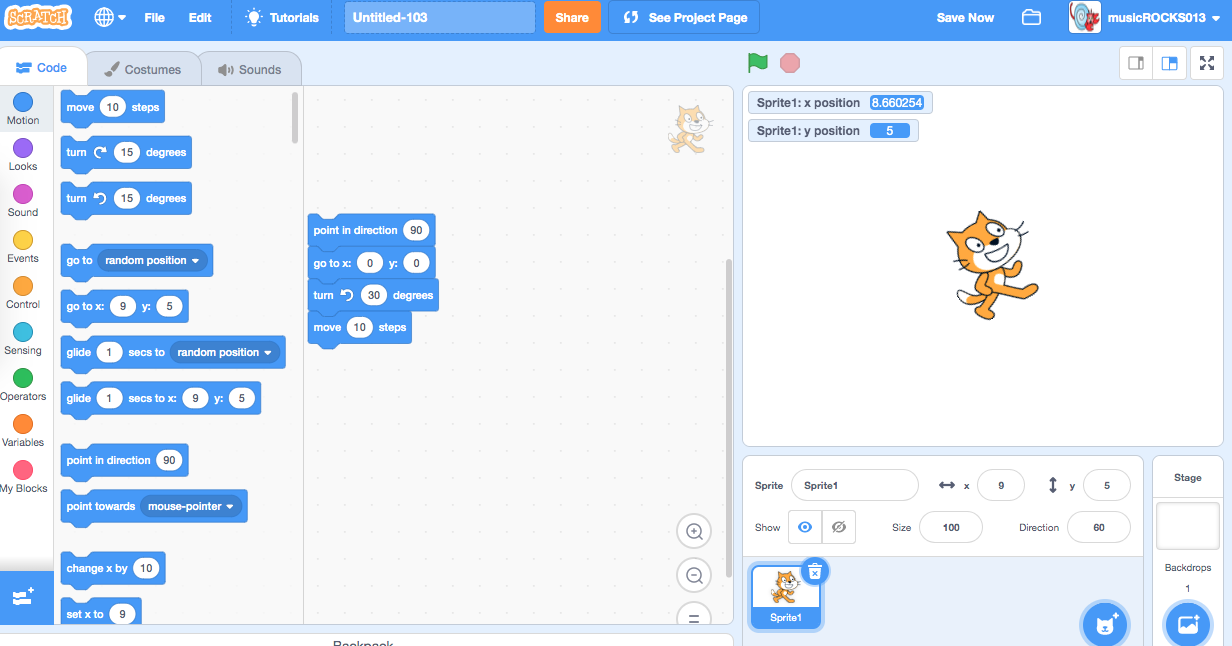Select the Operators block category
The height and width of the screenshot is (646, 1232).
[x=23, y=385]
